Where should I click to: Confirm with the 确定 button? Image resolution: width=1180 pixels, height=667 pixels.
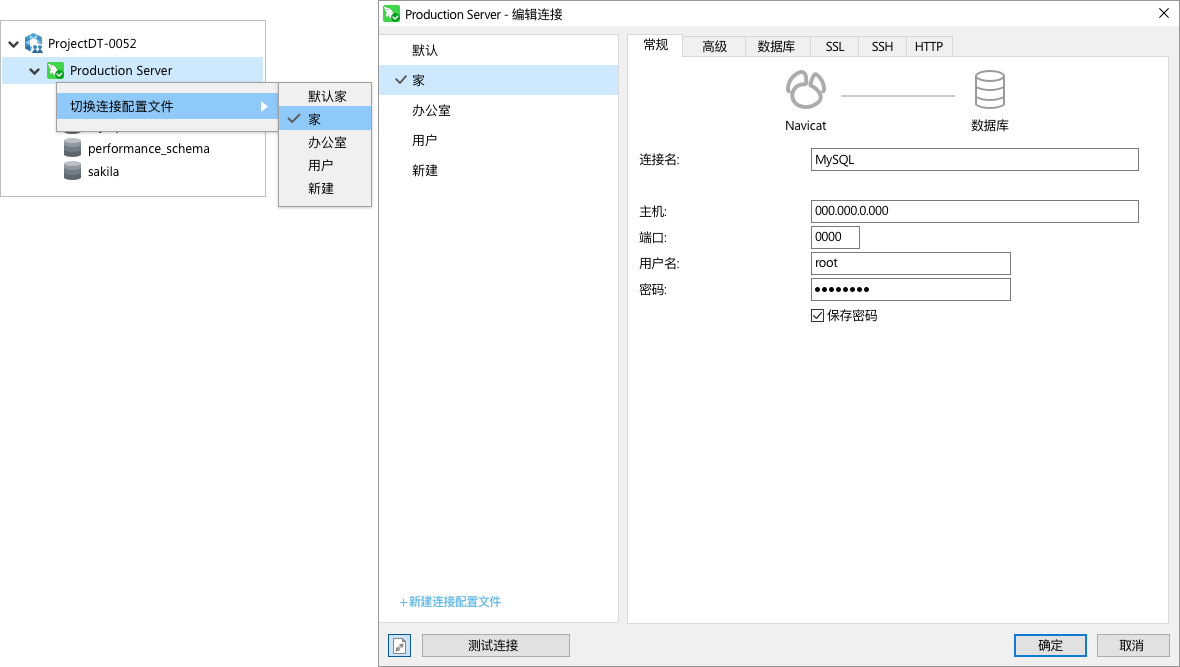pos(1050,645)
